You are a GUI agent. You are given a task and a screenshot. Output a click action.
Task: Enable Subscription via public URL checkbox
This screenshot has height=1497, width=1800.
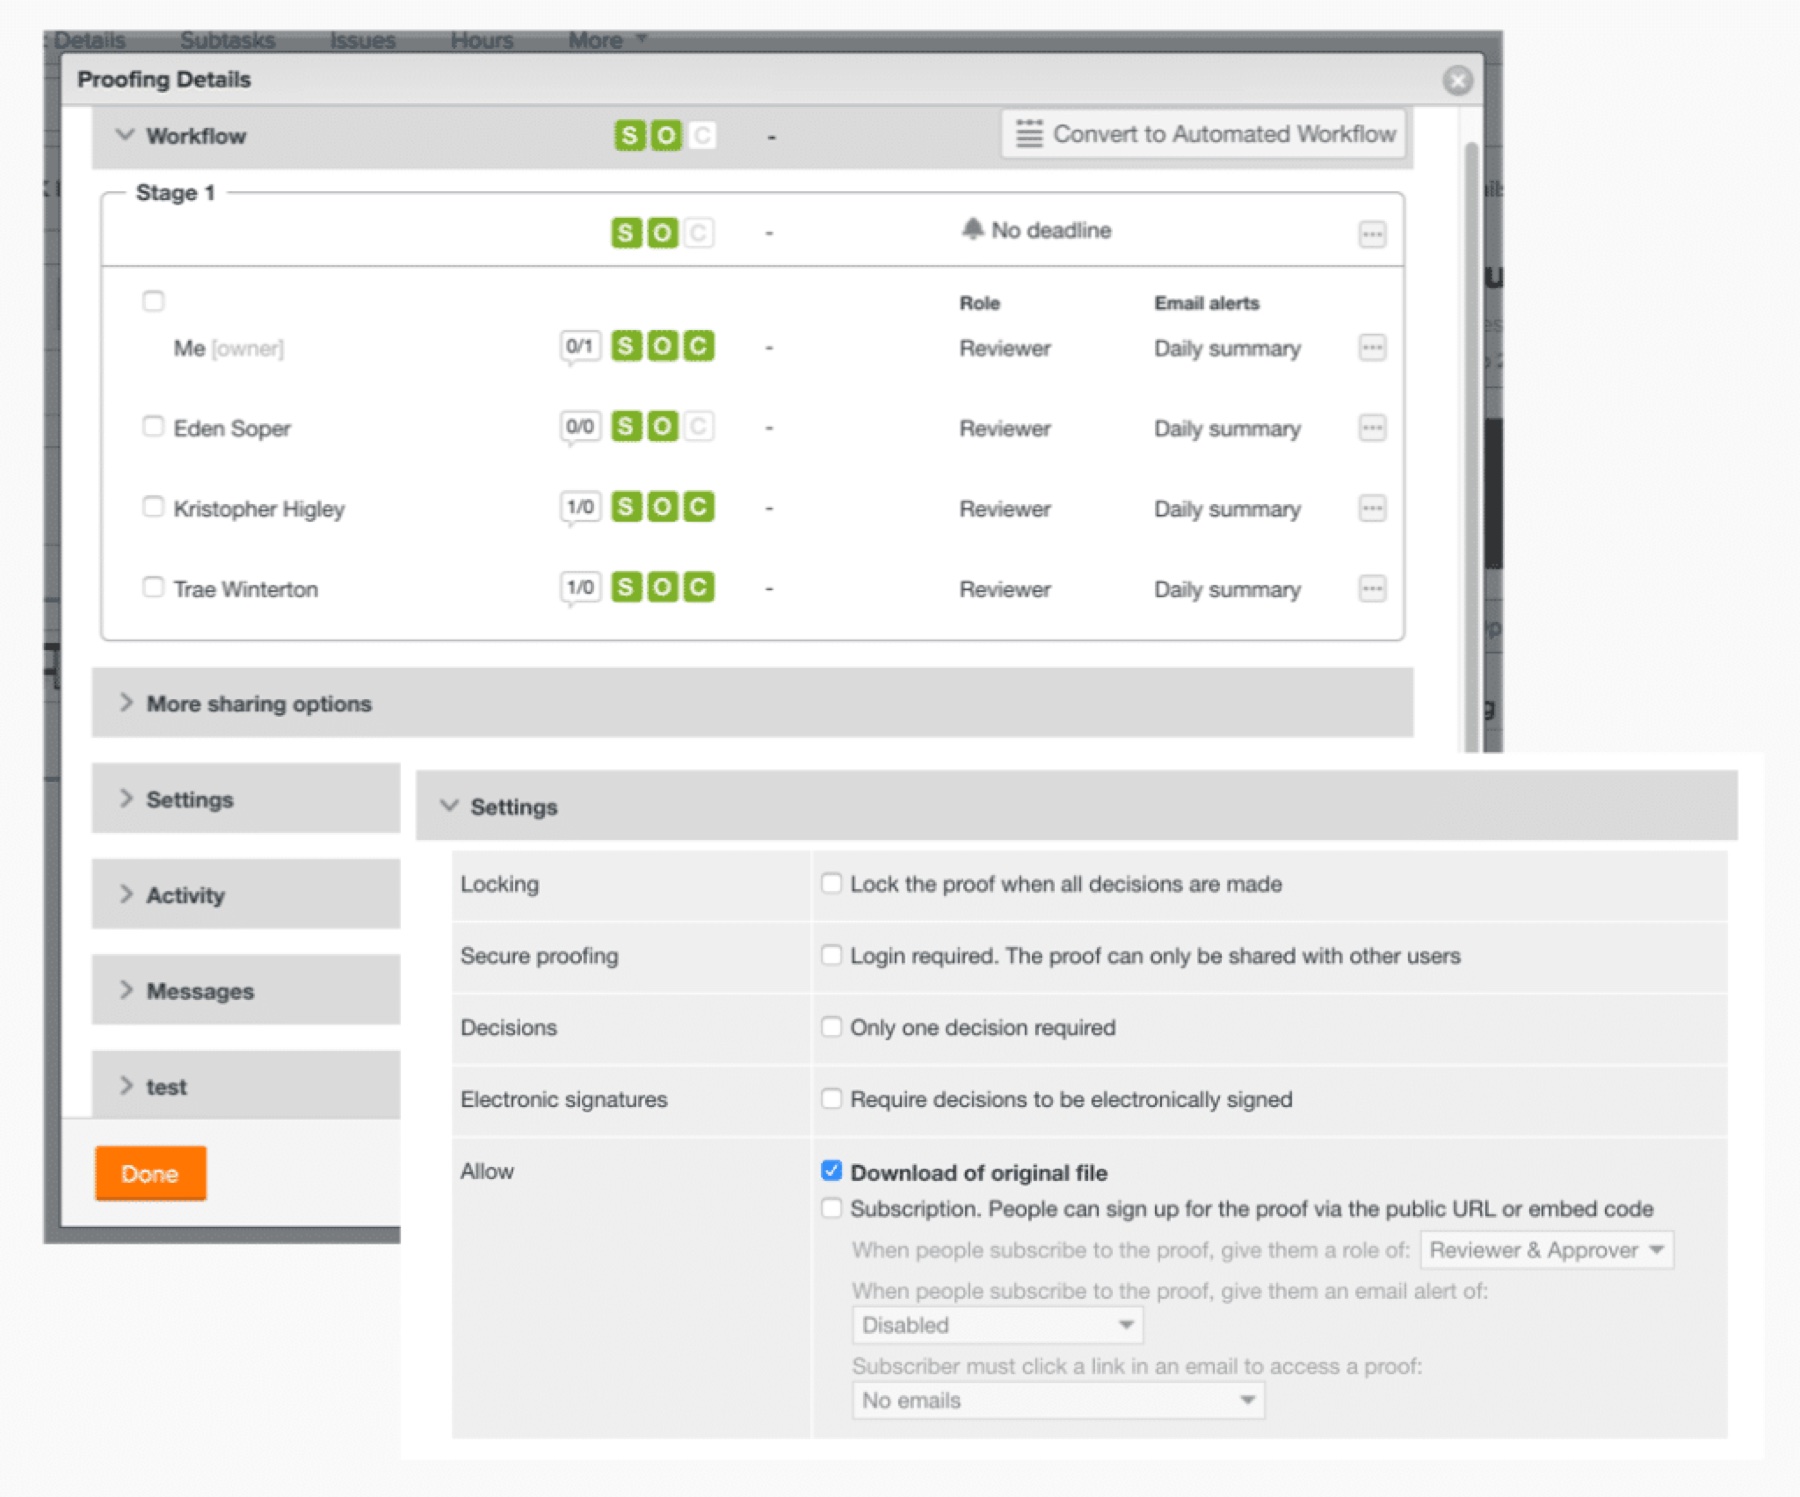click(x=831, y=1208)
